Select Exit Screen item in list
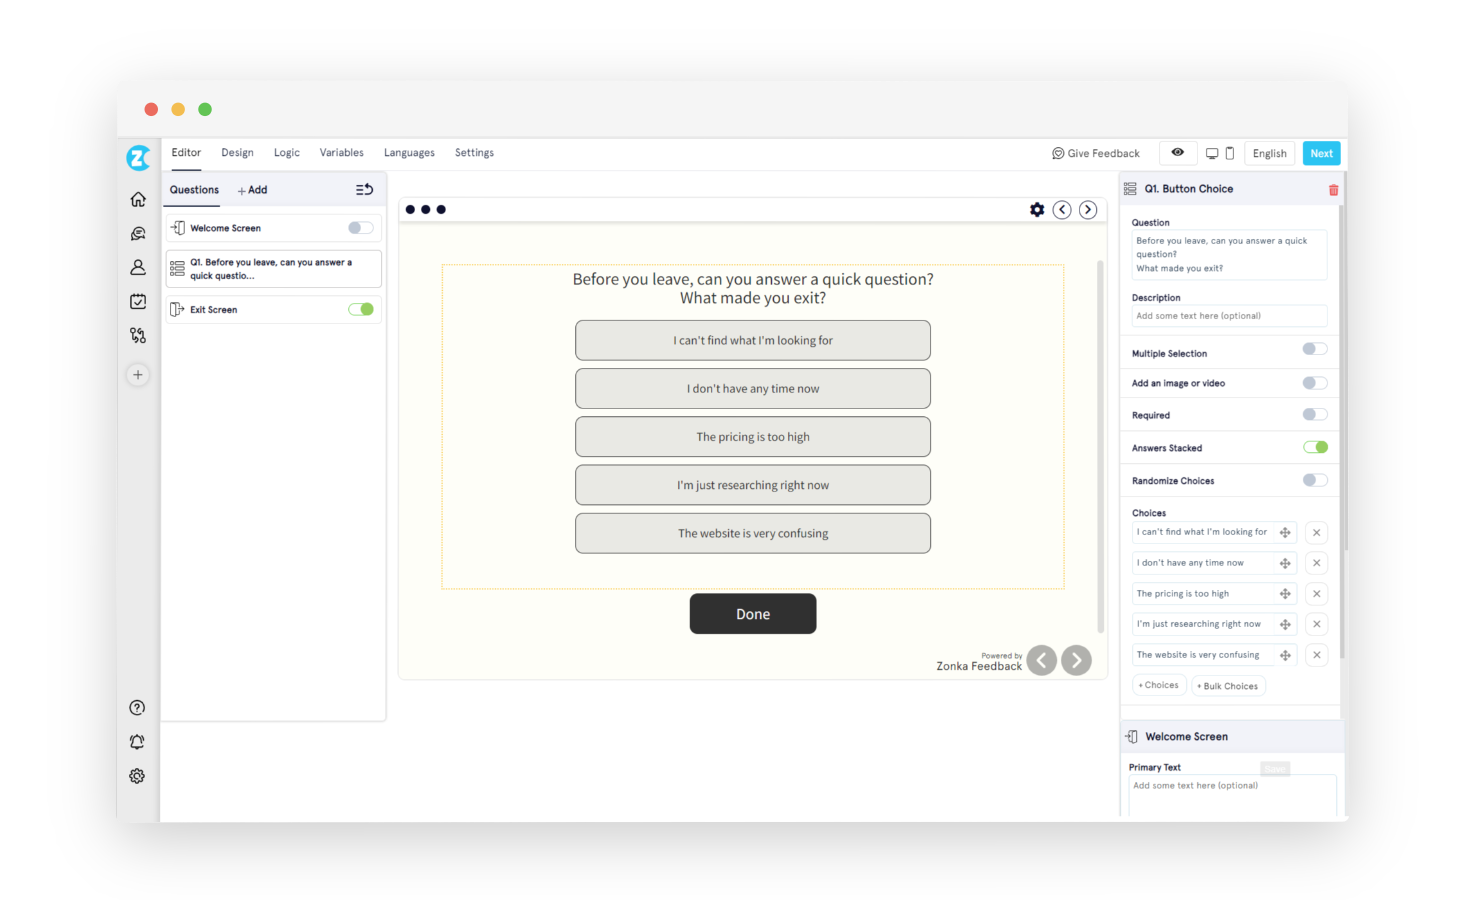This screenshot has height=900, width=1466. [x=273, y=309]
